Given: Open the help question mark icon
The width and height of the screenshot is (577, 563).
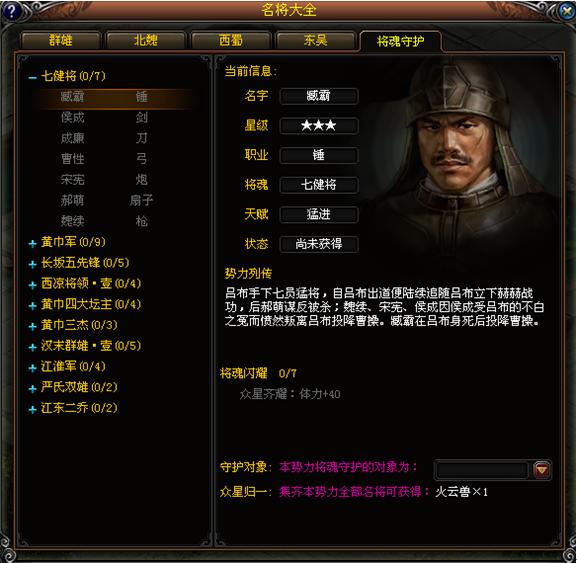Looking at the screenshot, I should [11, 11].
